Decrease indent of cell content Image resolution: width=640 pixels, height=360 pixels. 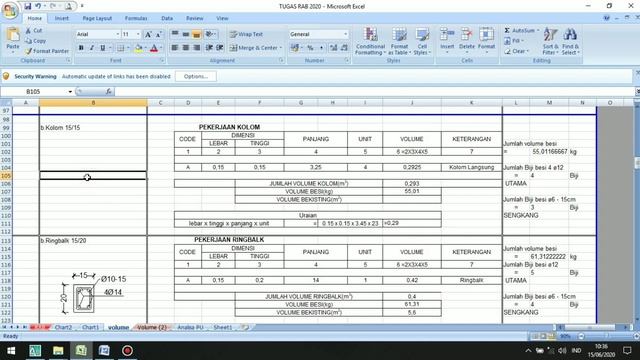(x=209, y=48)
